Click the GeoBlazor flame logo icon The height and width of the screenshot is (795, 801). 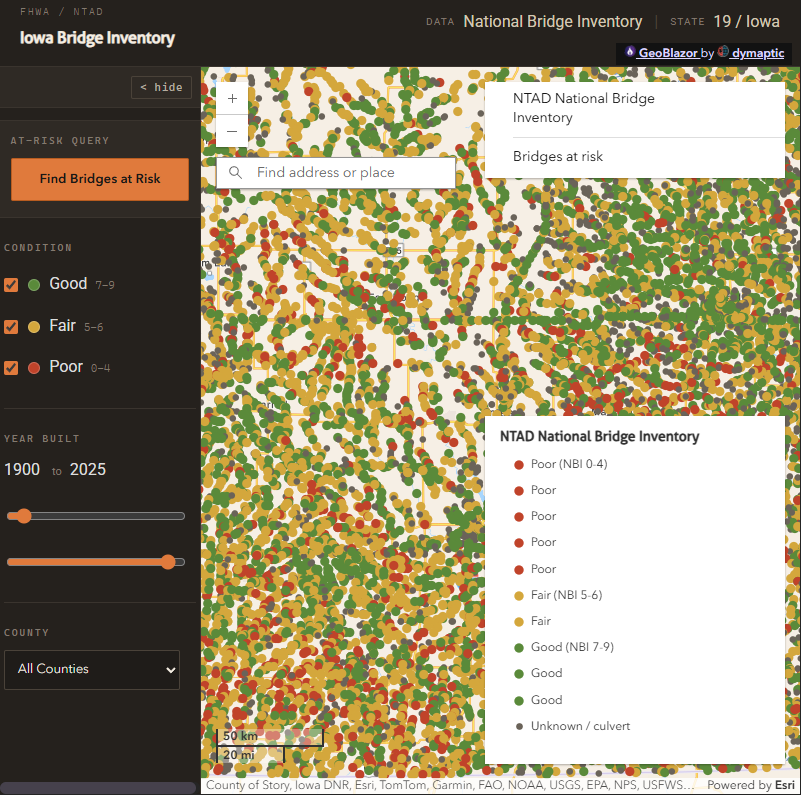tap(630, 52)
